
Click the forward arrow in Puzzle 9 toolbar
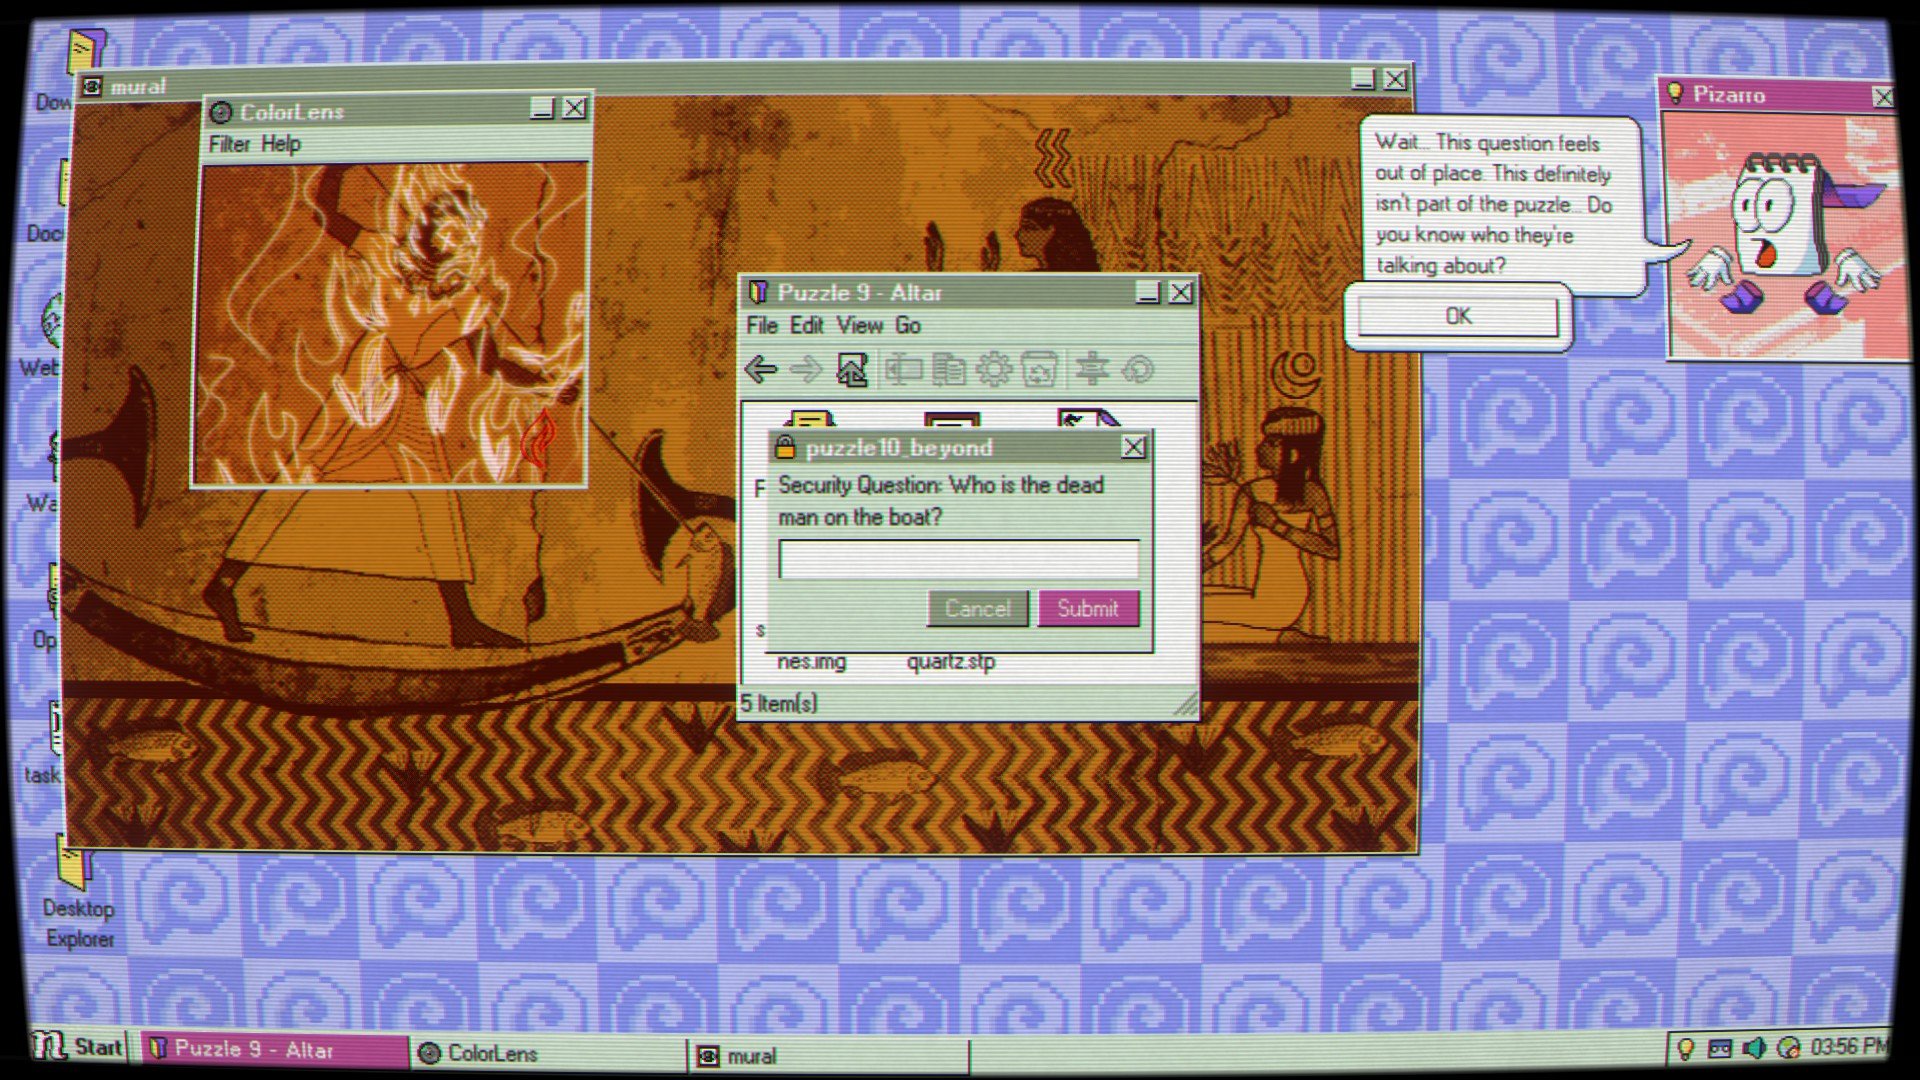[x=805, y=370]
